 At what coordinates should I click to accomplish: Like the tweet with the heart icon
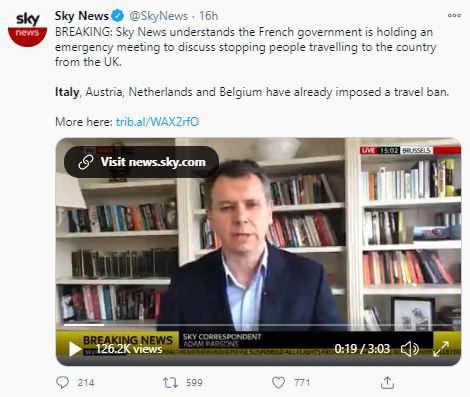(x=278, y=382)
